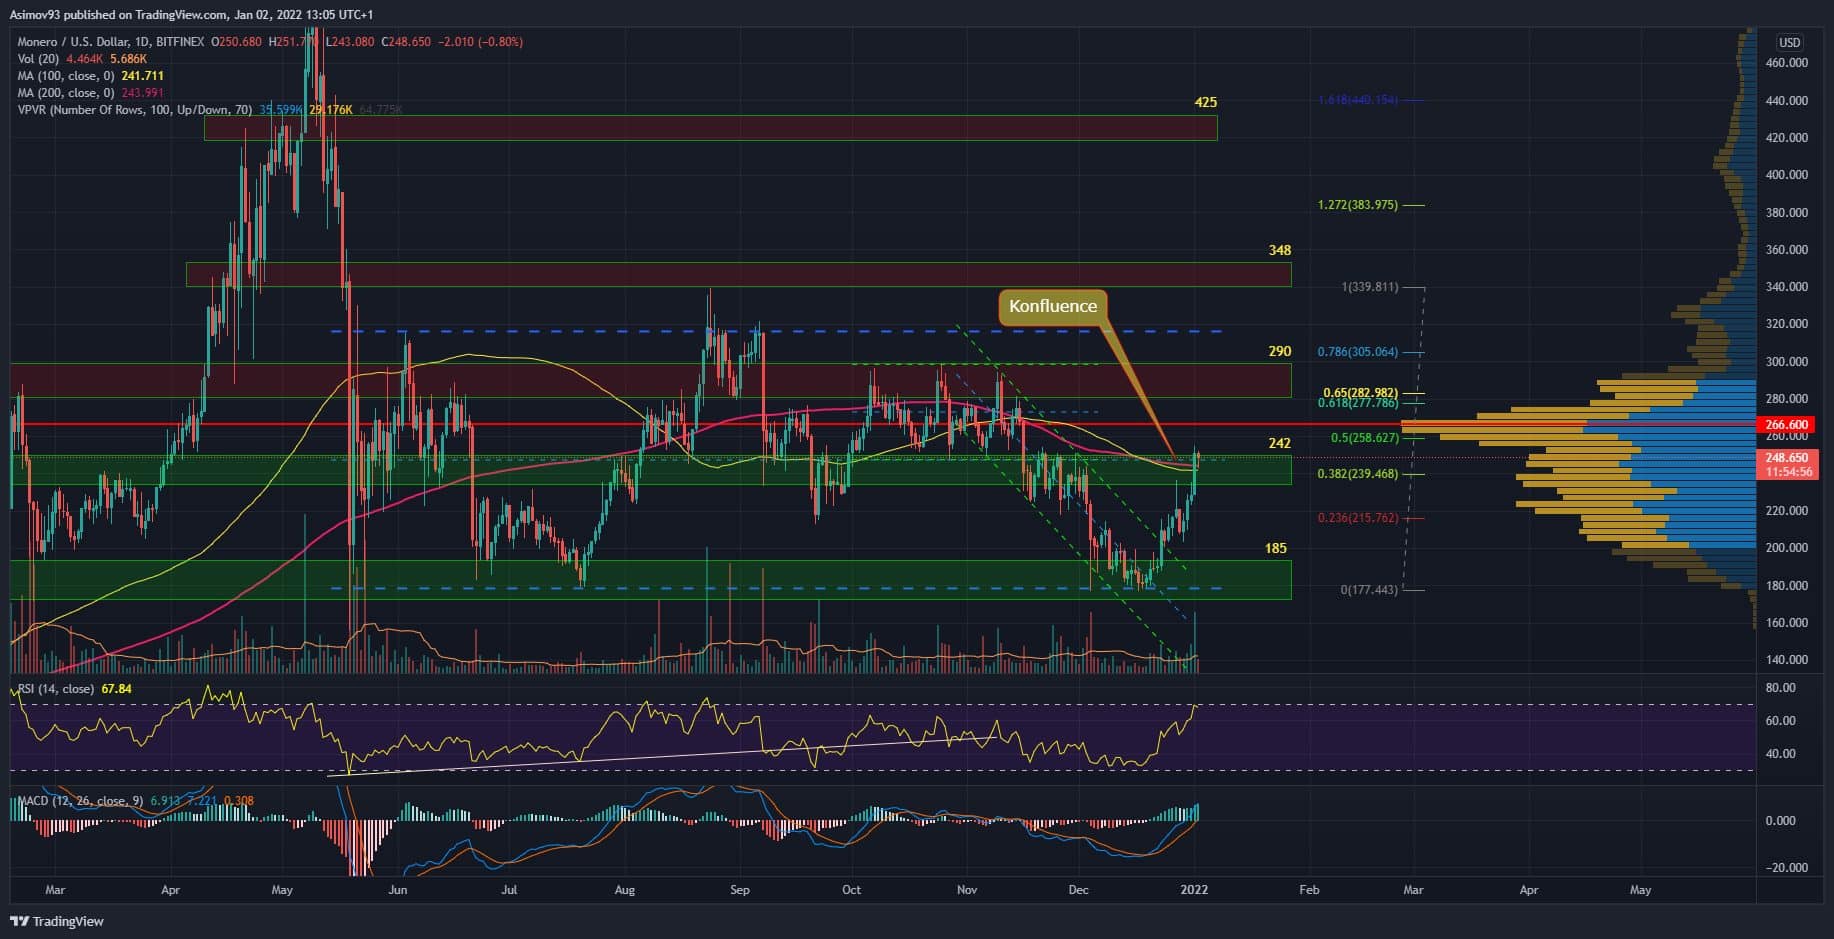The width and height of the screenshot is (1834, 939).
Task: Click the RSI value 67.84
Action: [x=116, y=689]
